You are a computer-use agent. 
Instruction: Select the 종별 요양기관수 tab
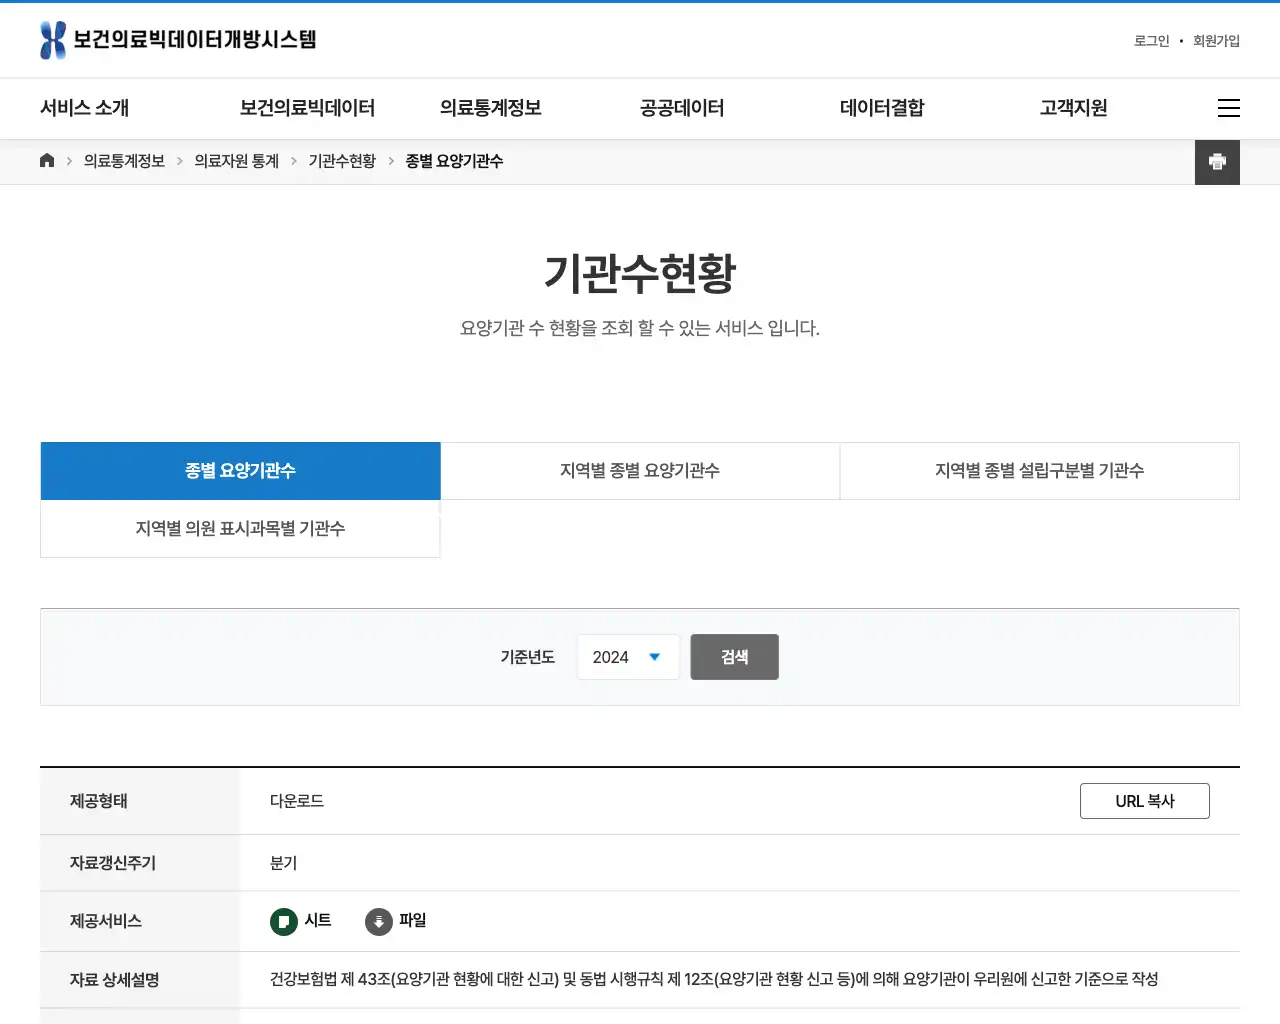click(x=240, y=471)
